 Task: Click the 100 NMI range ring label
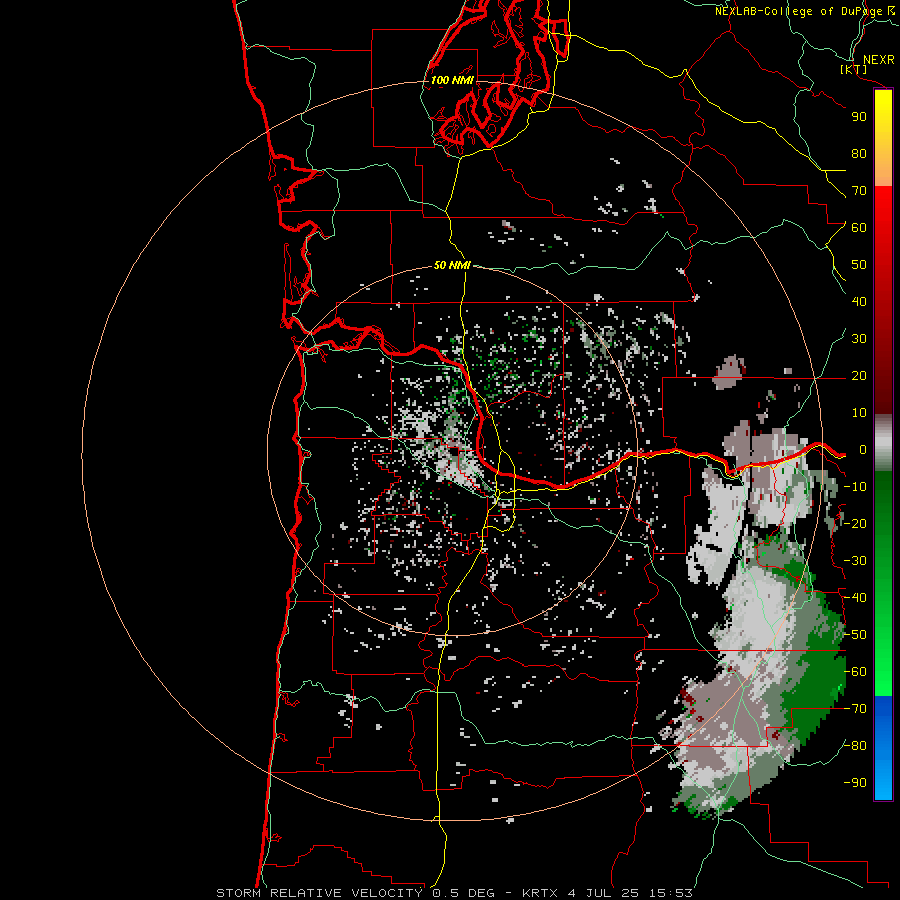click(x=452, y=80)
